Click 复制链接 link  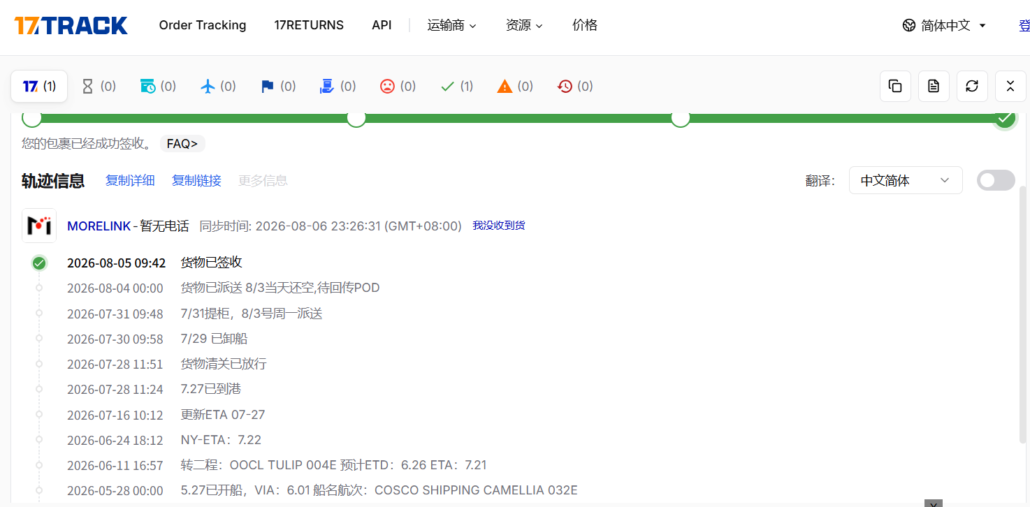point(196,181)
